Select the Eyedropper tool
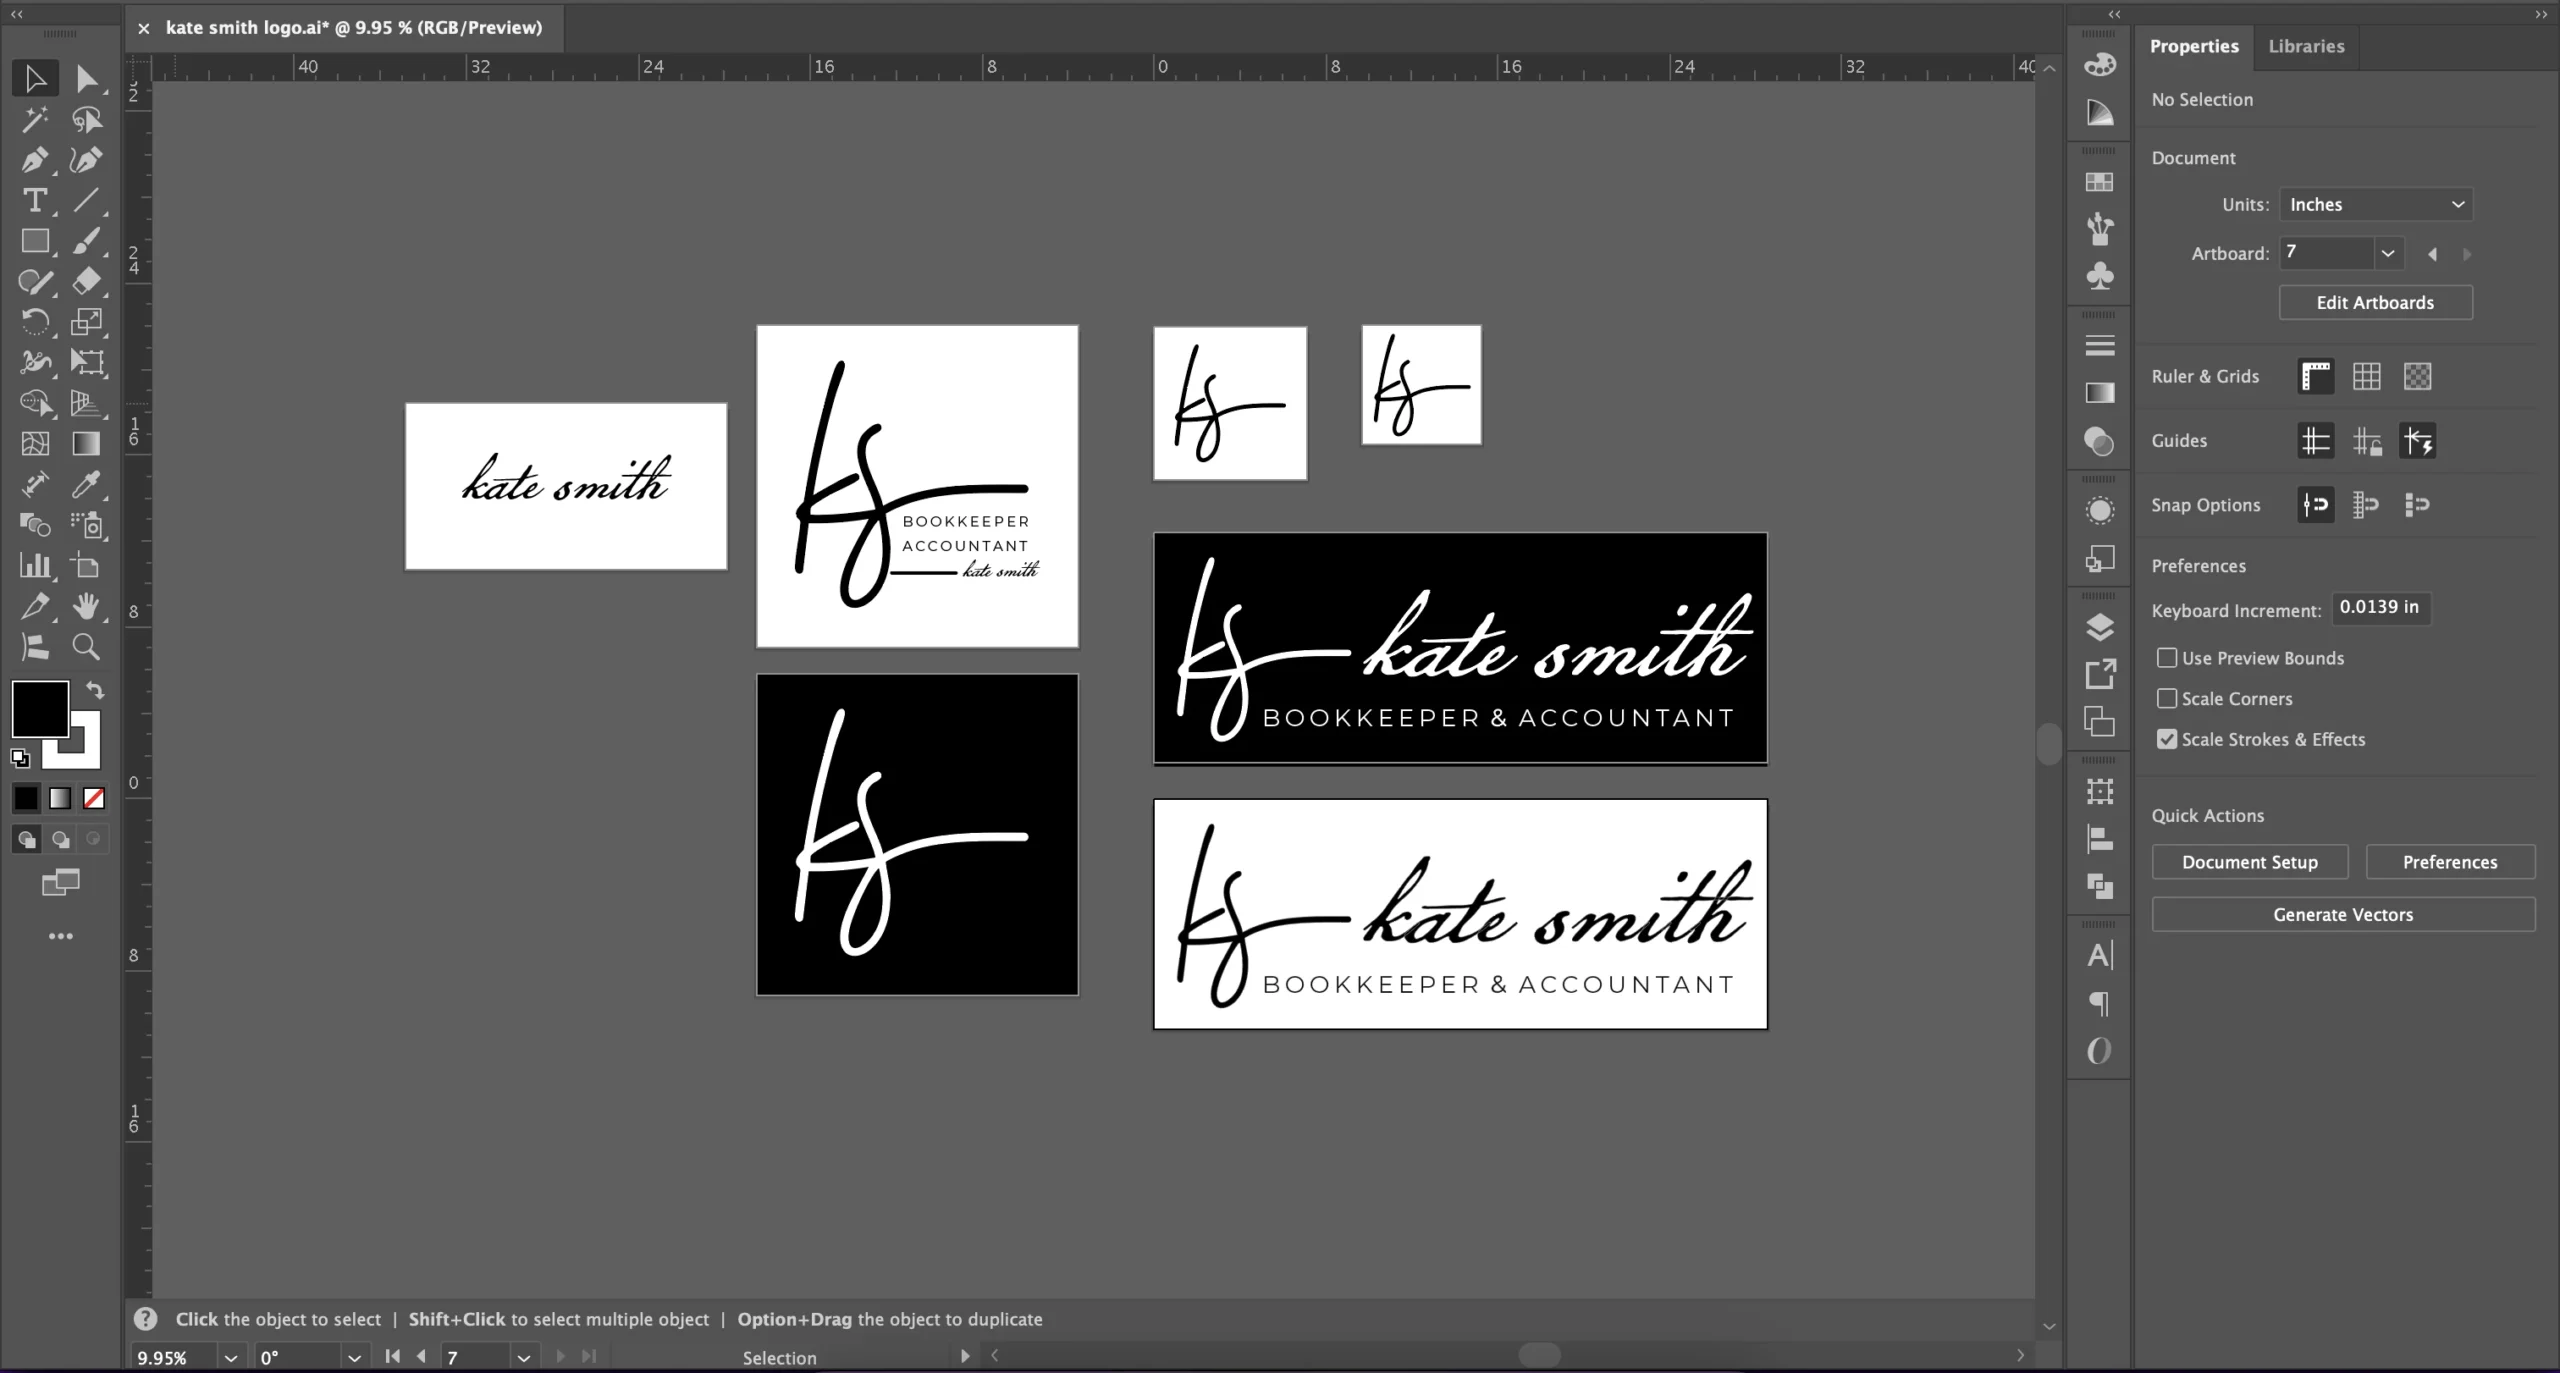 coord(86,485)
